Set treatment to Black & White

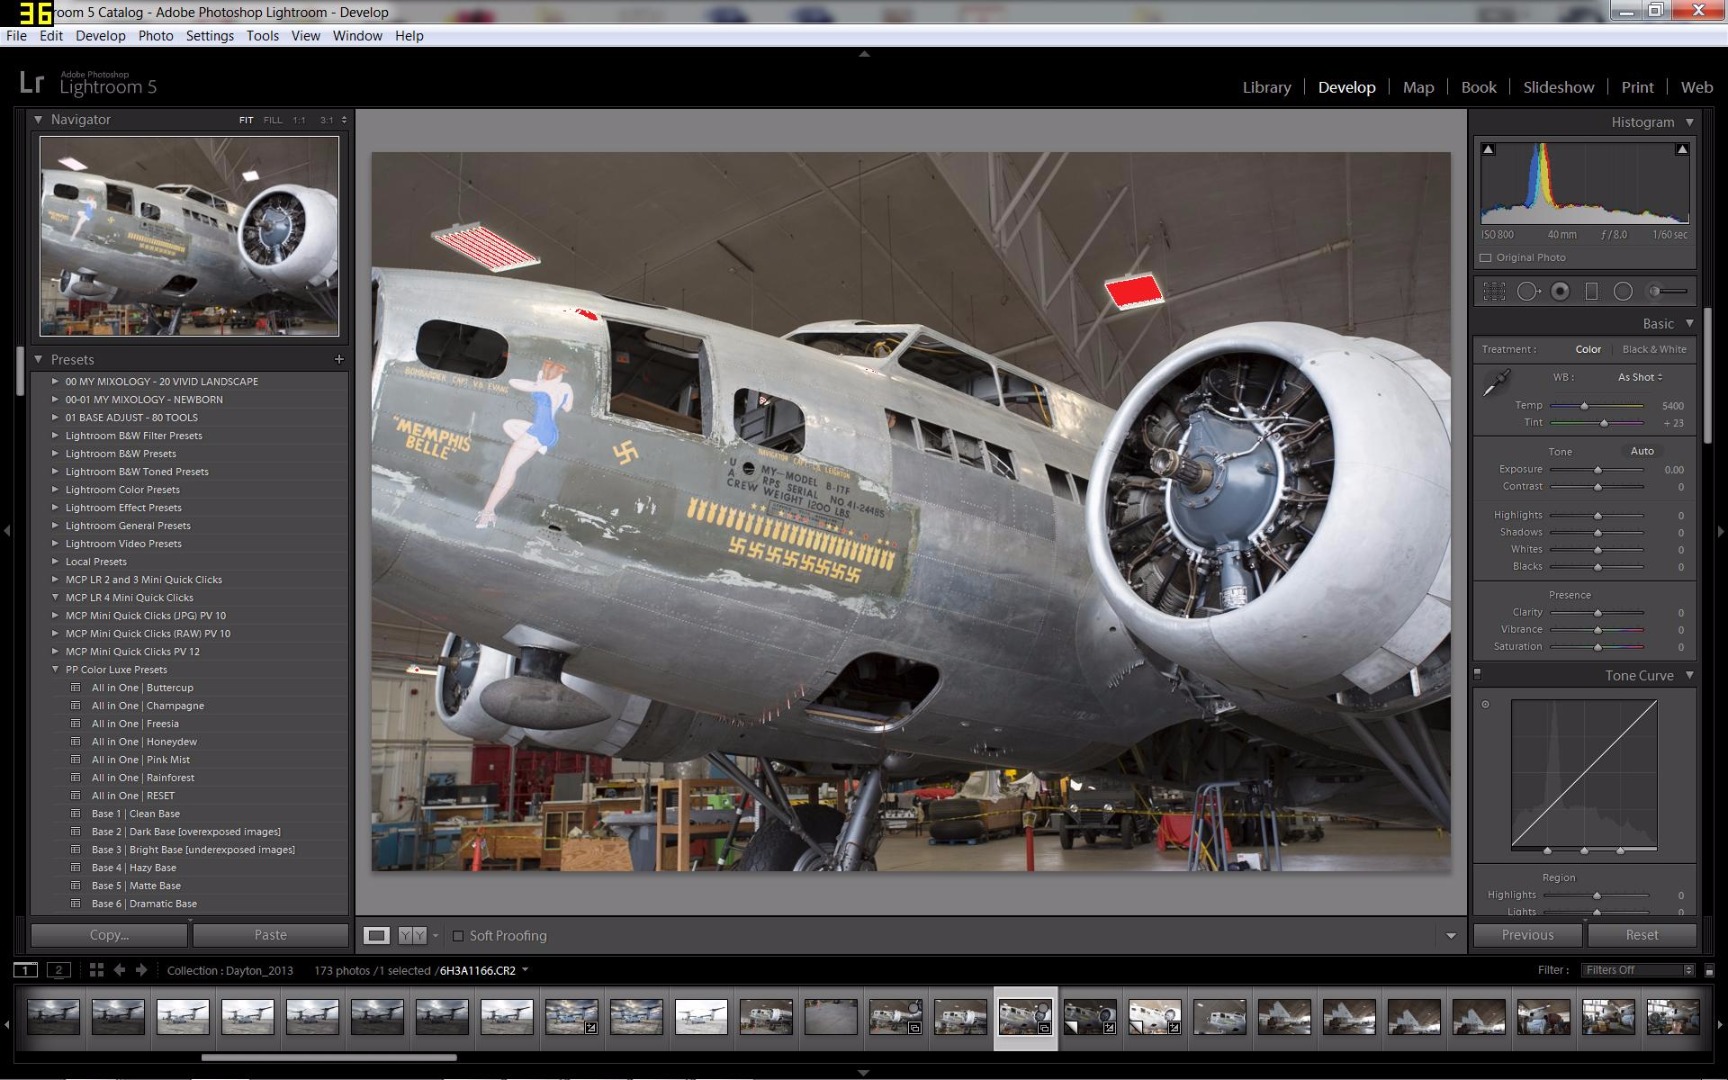coord(1654,349)
